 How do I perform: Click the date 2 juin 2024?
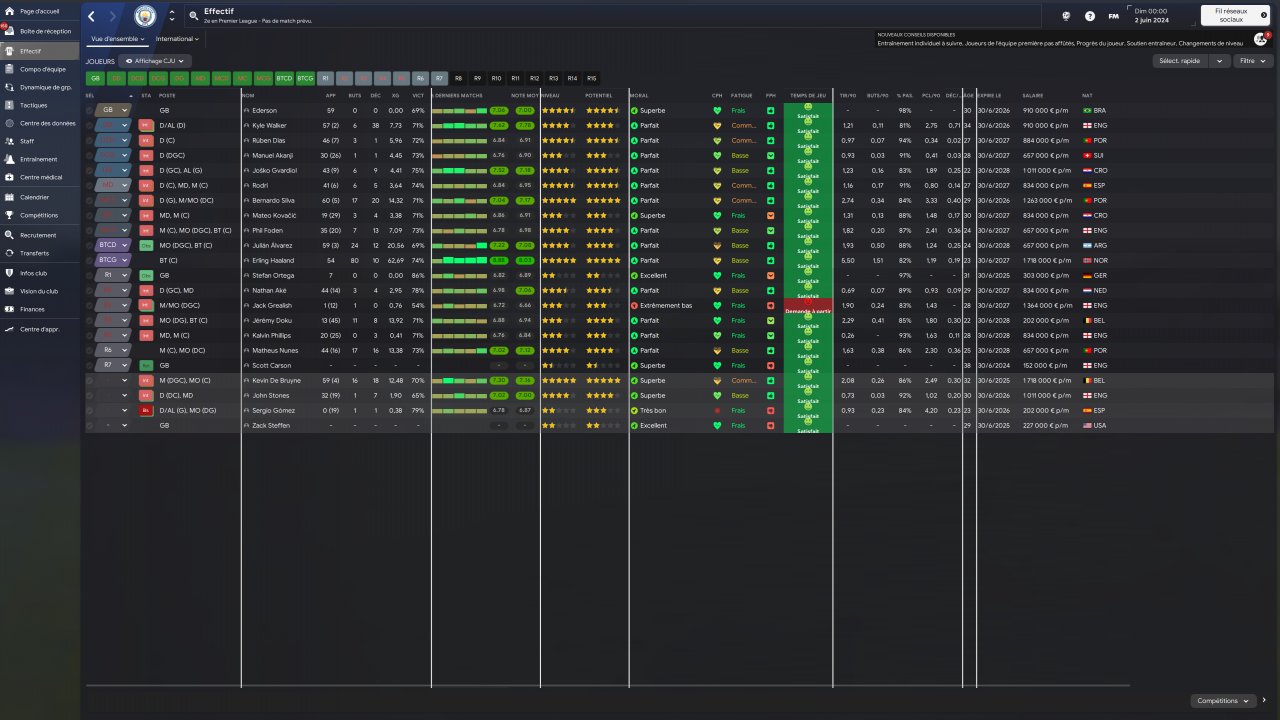(1150, 19)
